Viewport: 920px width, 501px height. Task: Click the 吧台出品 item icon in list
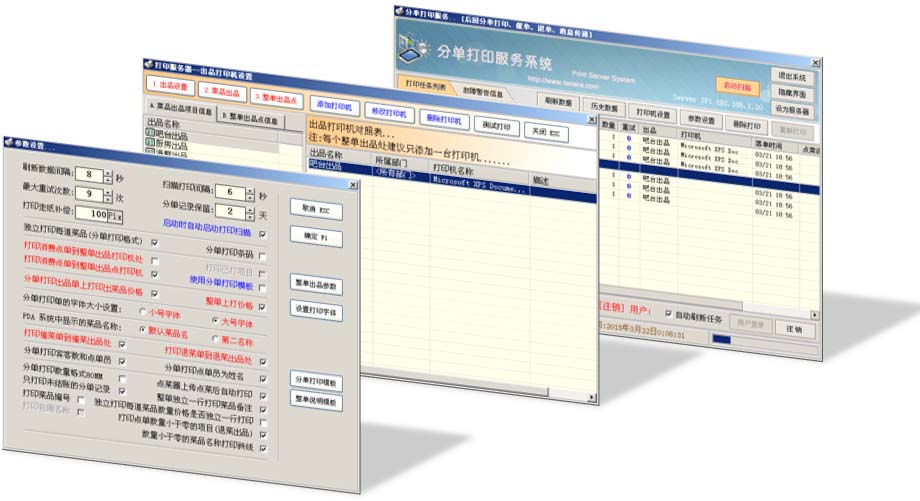151,135
